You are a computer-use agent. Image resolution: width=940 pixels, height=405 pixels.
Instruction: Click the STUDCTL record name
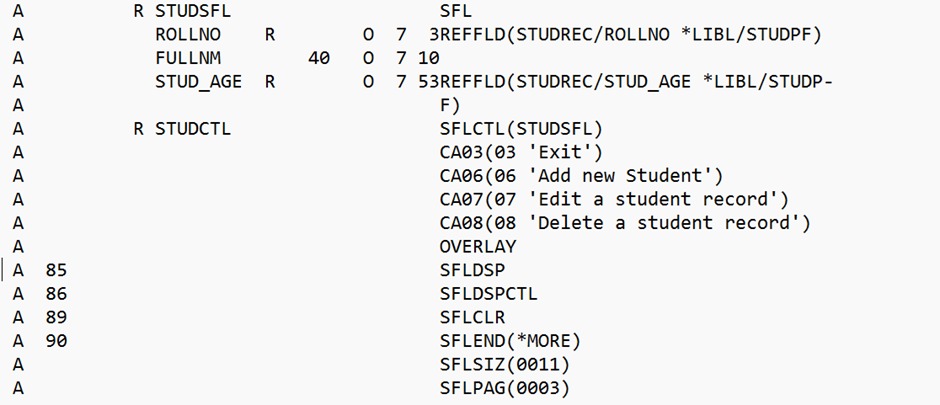[192, 129]
